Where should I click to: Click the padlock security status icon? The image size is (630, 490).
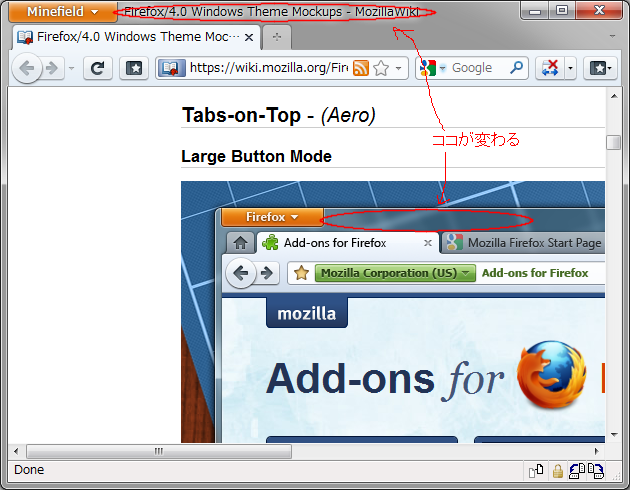[558, 471]
